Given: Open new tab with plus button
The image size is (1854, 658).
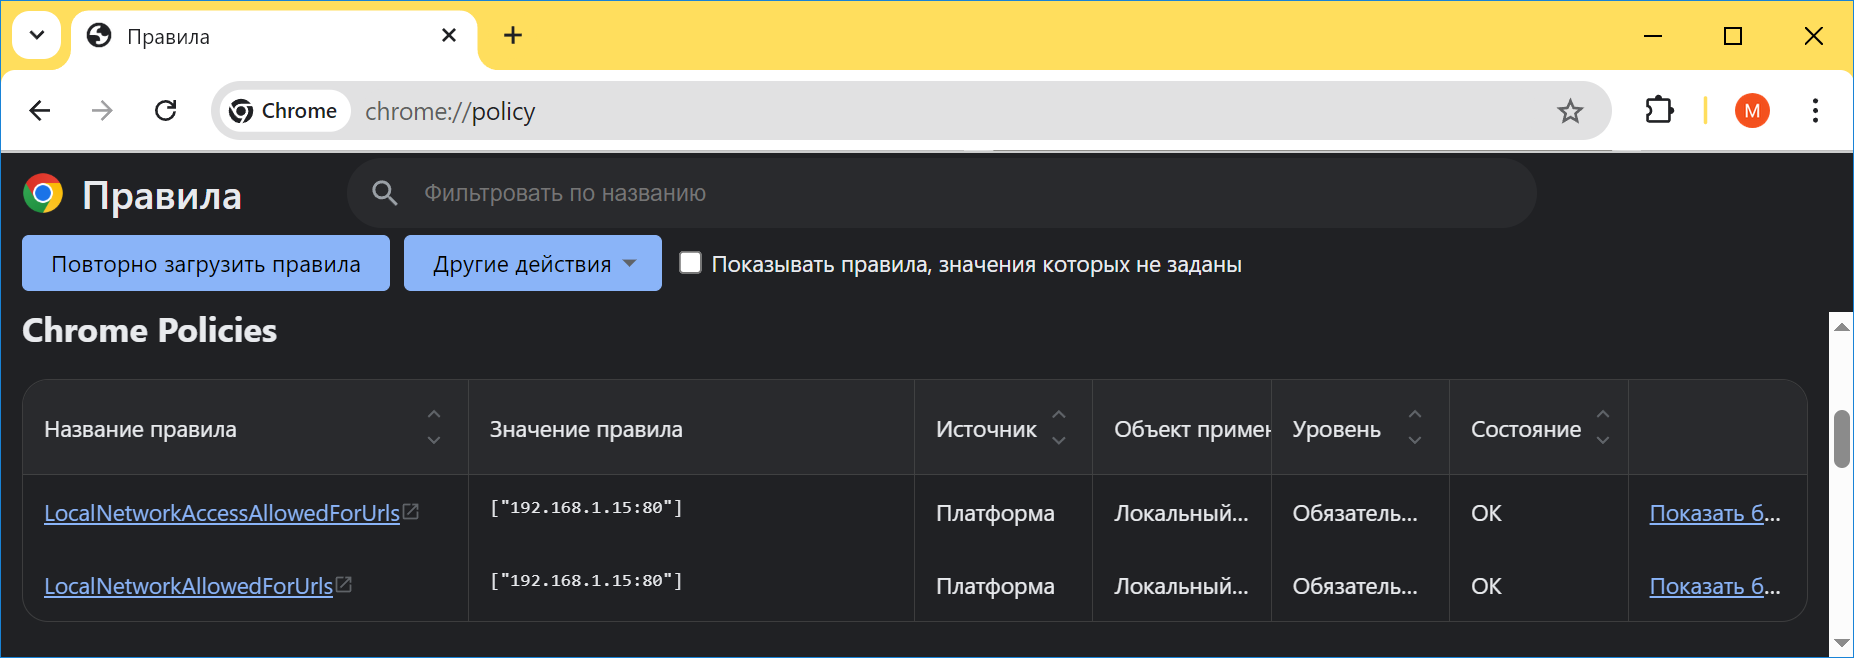Looking at the screenshot, I should point(513,36).
